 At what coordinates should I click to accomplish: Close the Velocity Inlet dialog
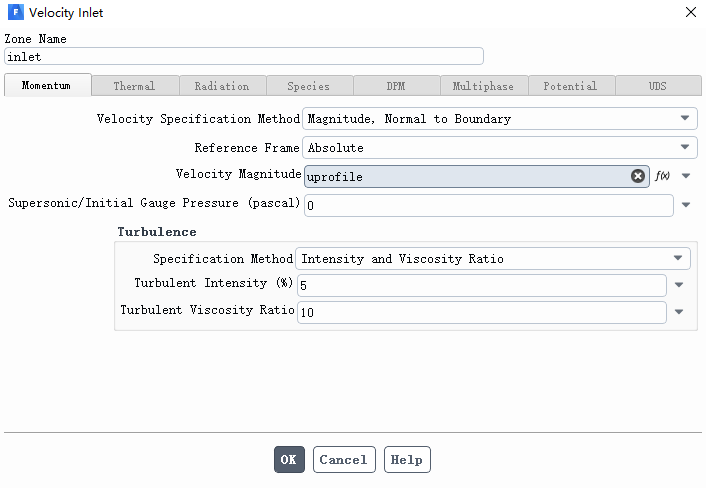click(x=690, y=13)
